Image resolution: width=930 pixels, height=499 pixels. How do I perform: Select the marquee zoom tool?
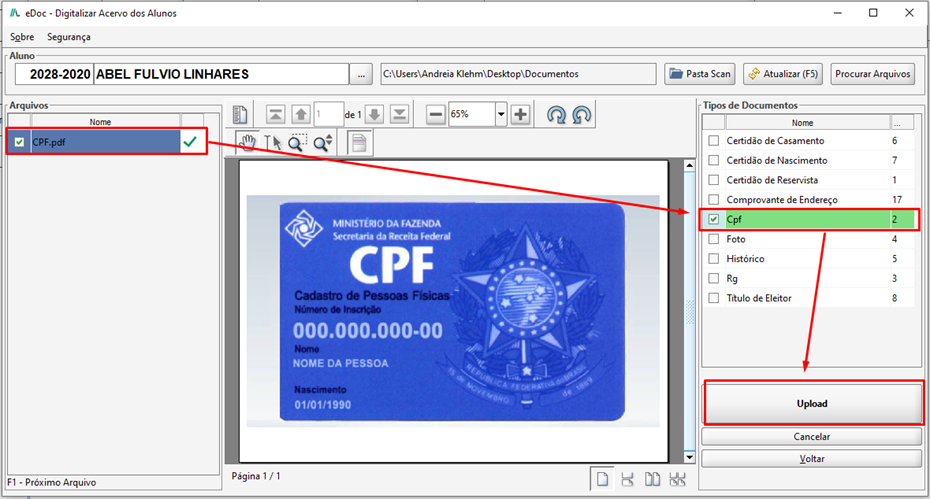tap(298, 143)
